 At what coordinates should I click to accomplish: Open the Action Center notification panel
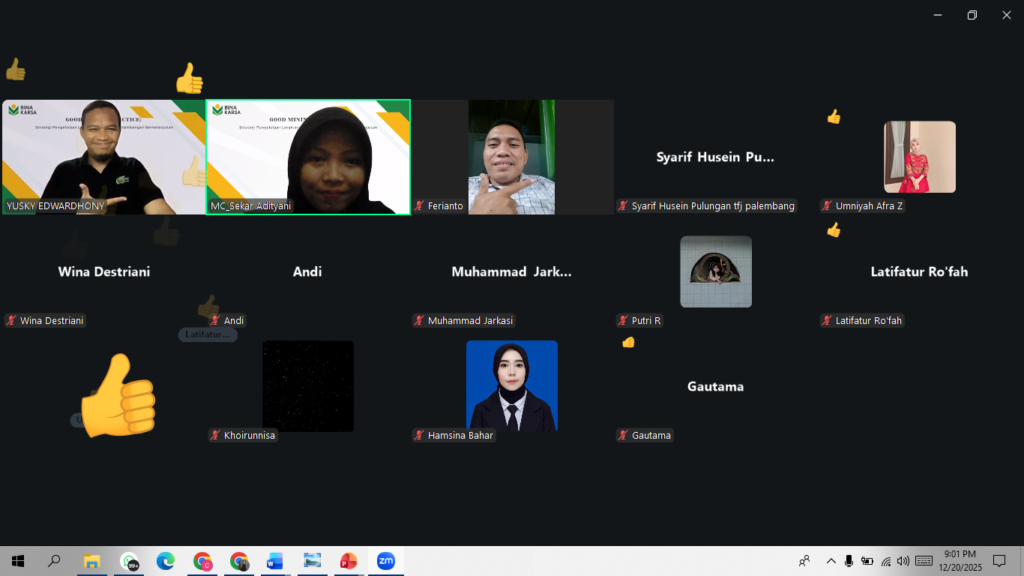(998, 561)
